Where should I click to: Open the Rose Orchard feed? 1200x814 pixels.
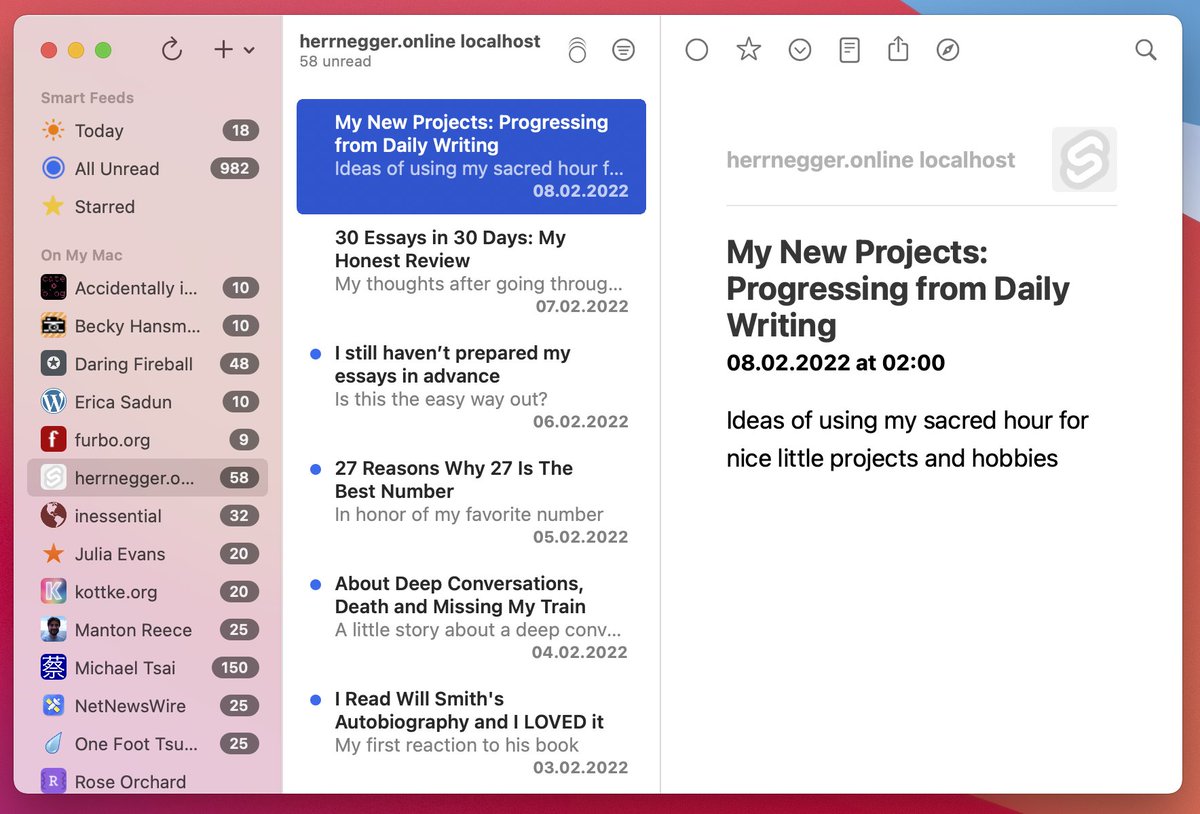point(148,781)
